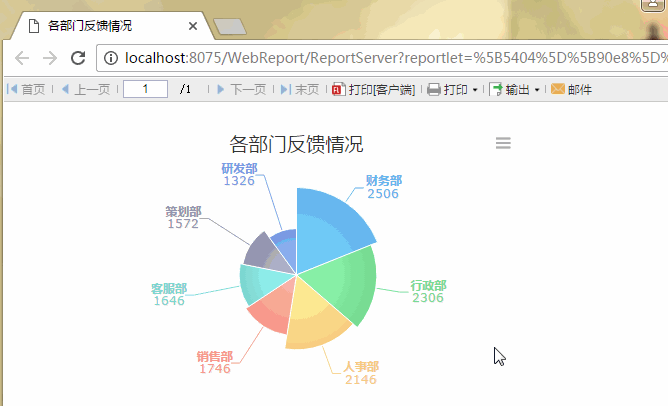Open the chart hamburger menu icon
Viewport: 668px width, 406px height.
click(x=503, y=143)
